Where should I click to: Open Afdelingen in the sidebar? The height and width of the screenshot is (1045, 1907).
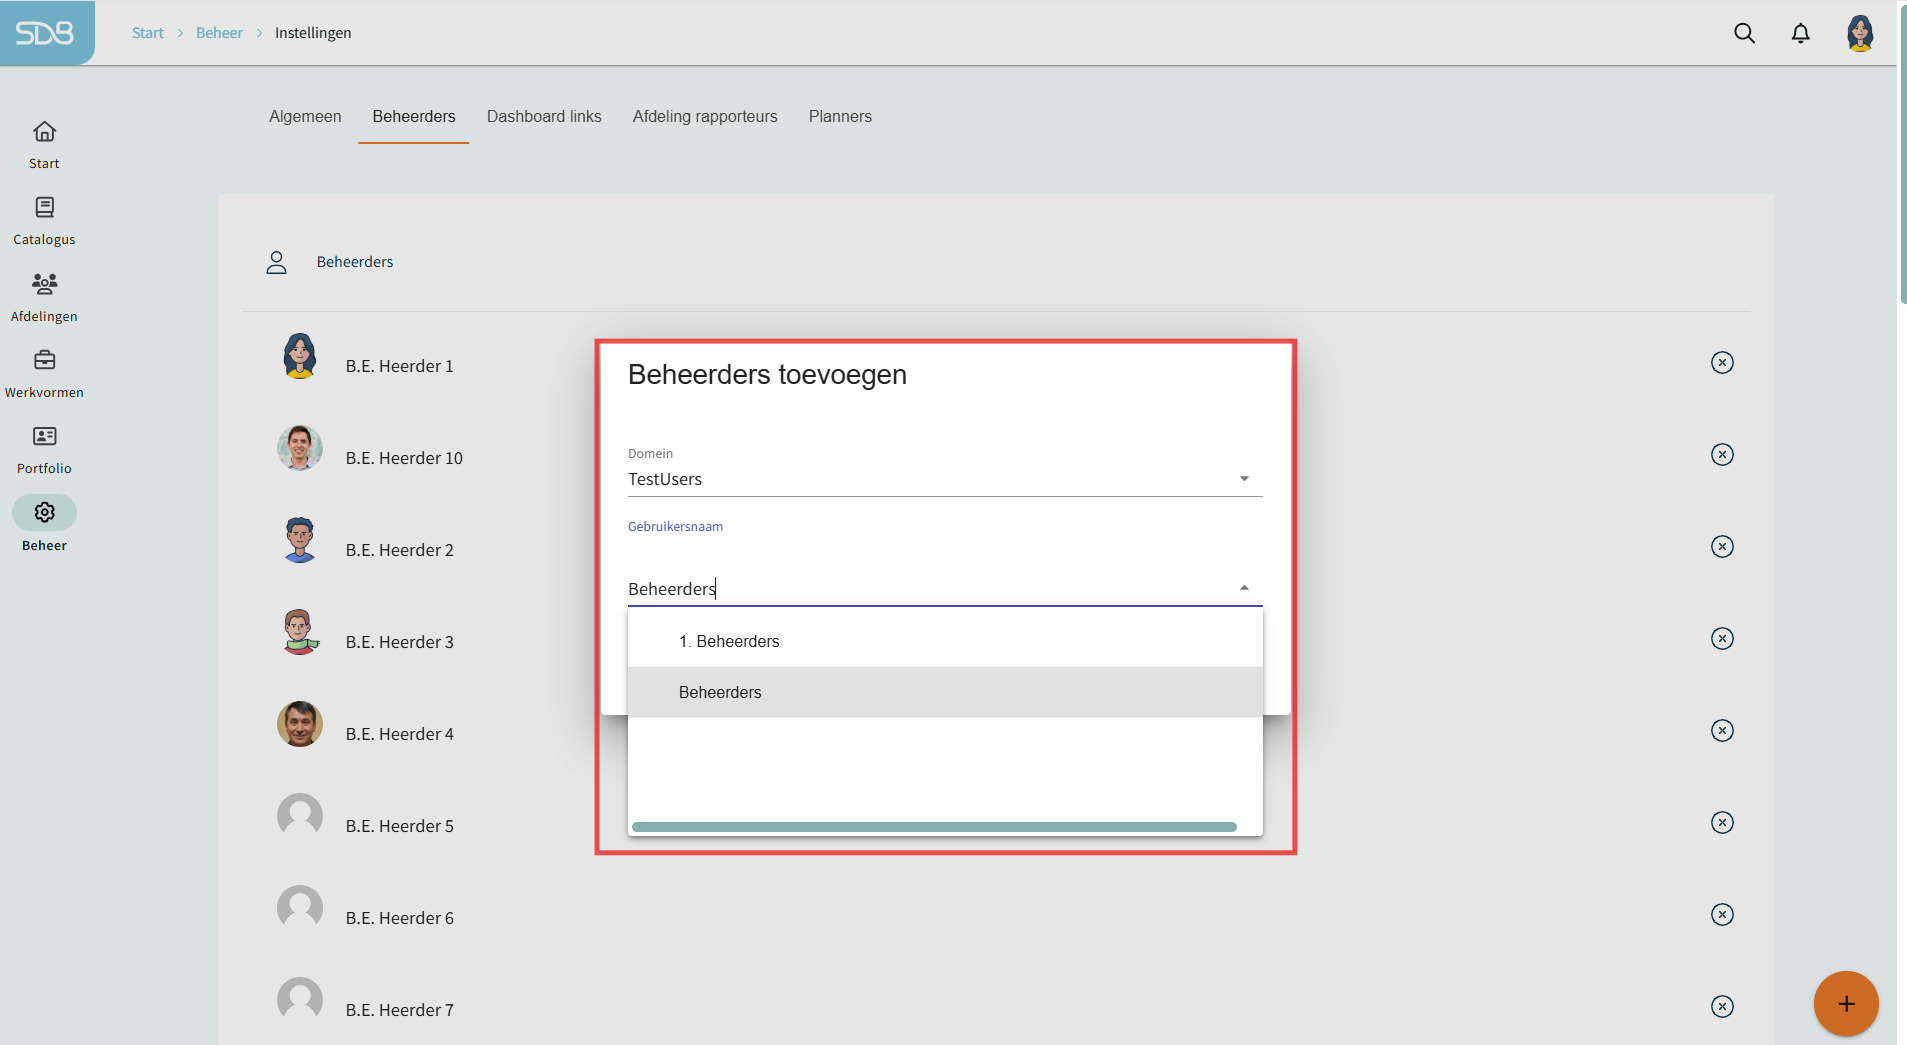pyautogui.click(x=44, y=297)
